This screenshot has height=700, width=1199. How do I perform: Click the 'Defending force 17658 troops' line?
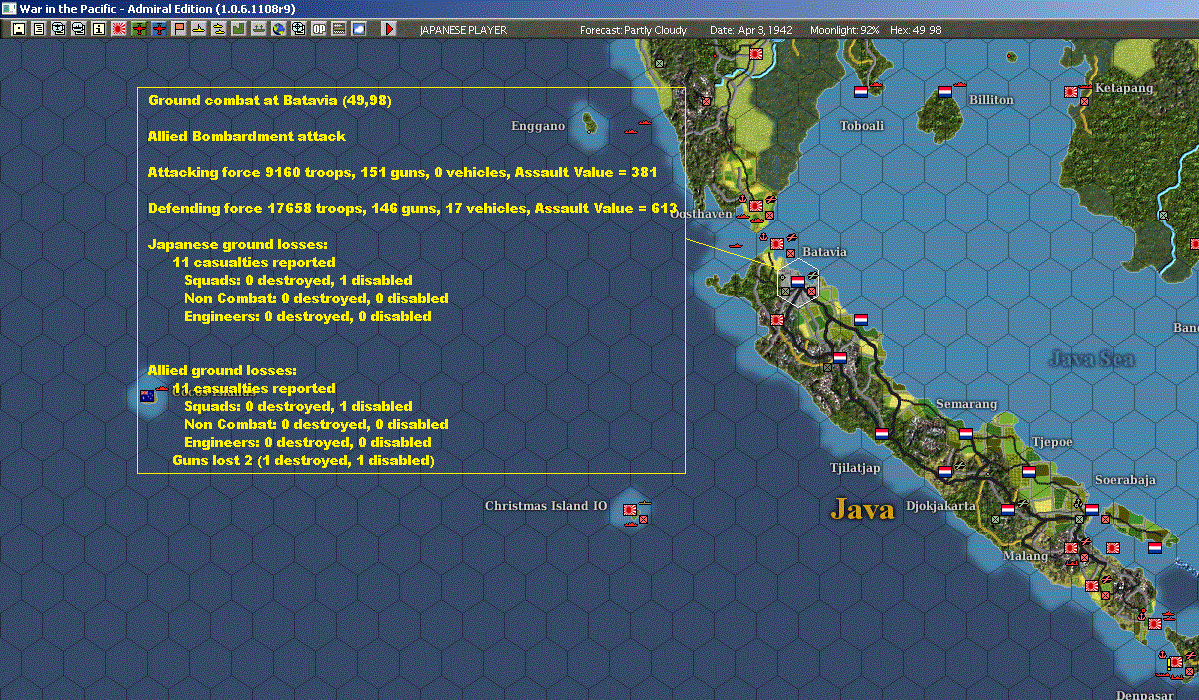point(412,208)
